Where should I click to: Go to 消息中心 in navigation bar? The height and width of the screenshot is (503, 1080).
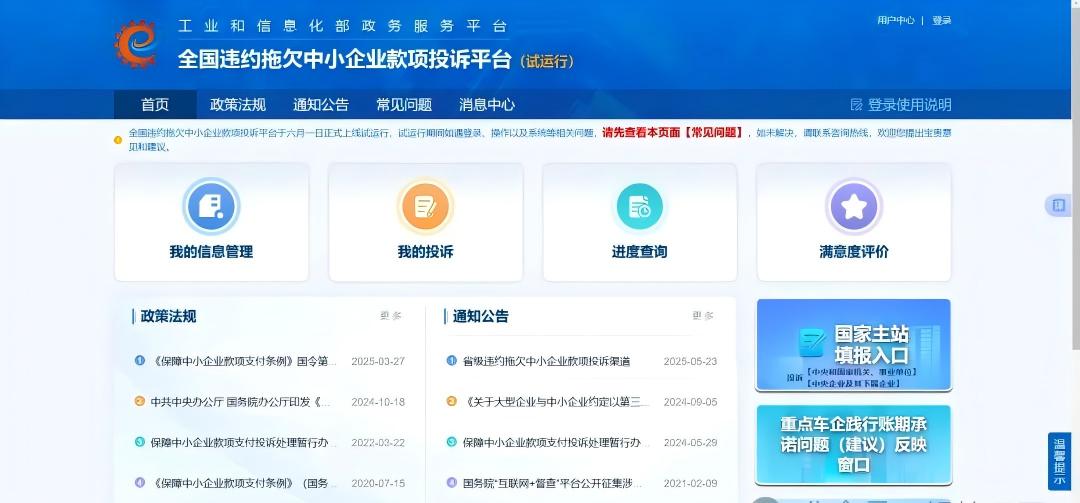click(x=487, y=105)
